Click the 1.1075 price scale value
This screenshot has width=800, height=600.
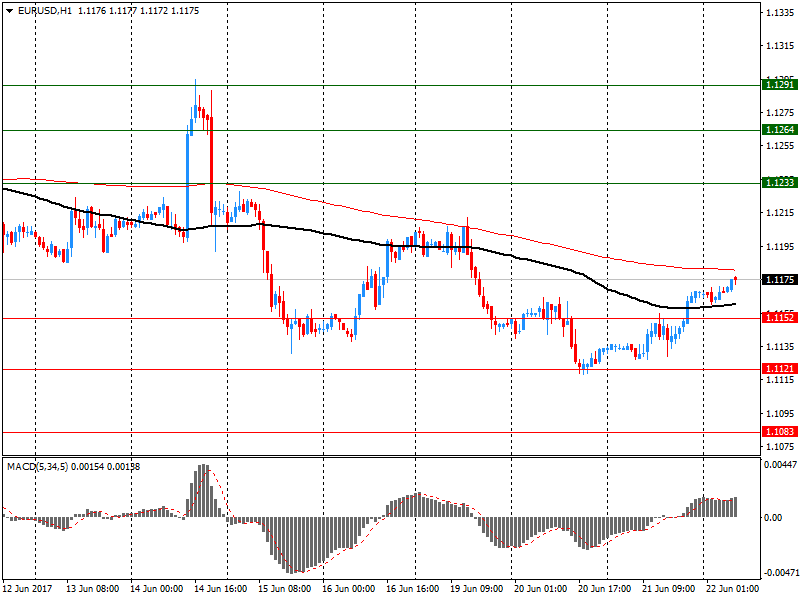[x=780, y=446]
